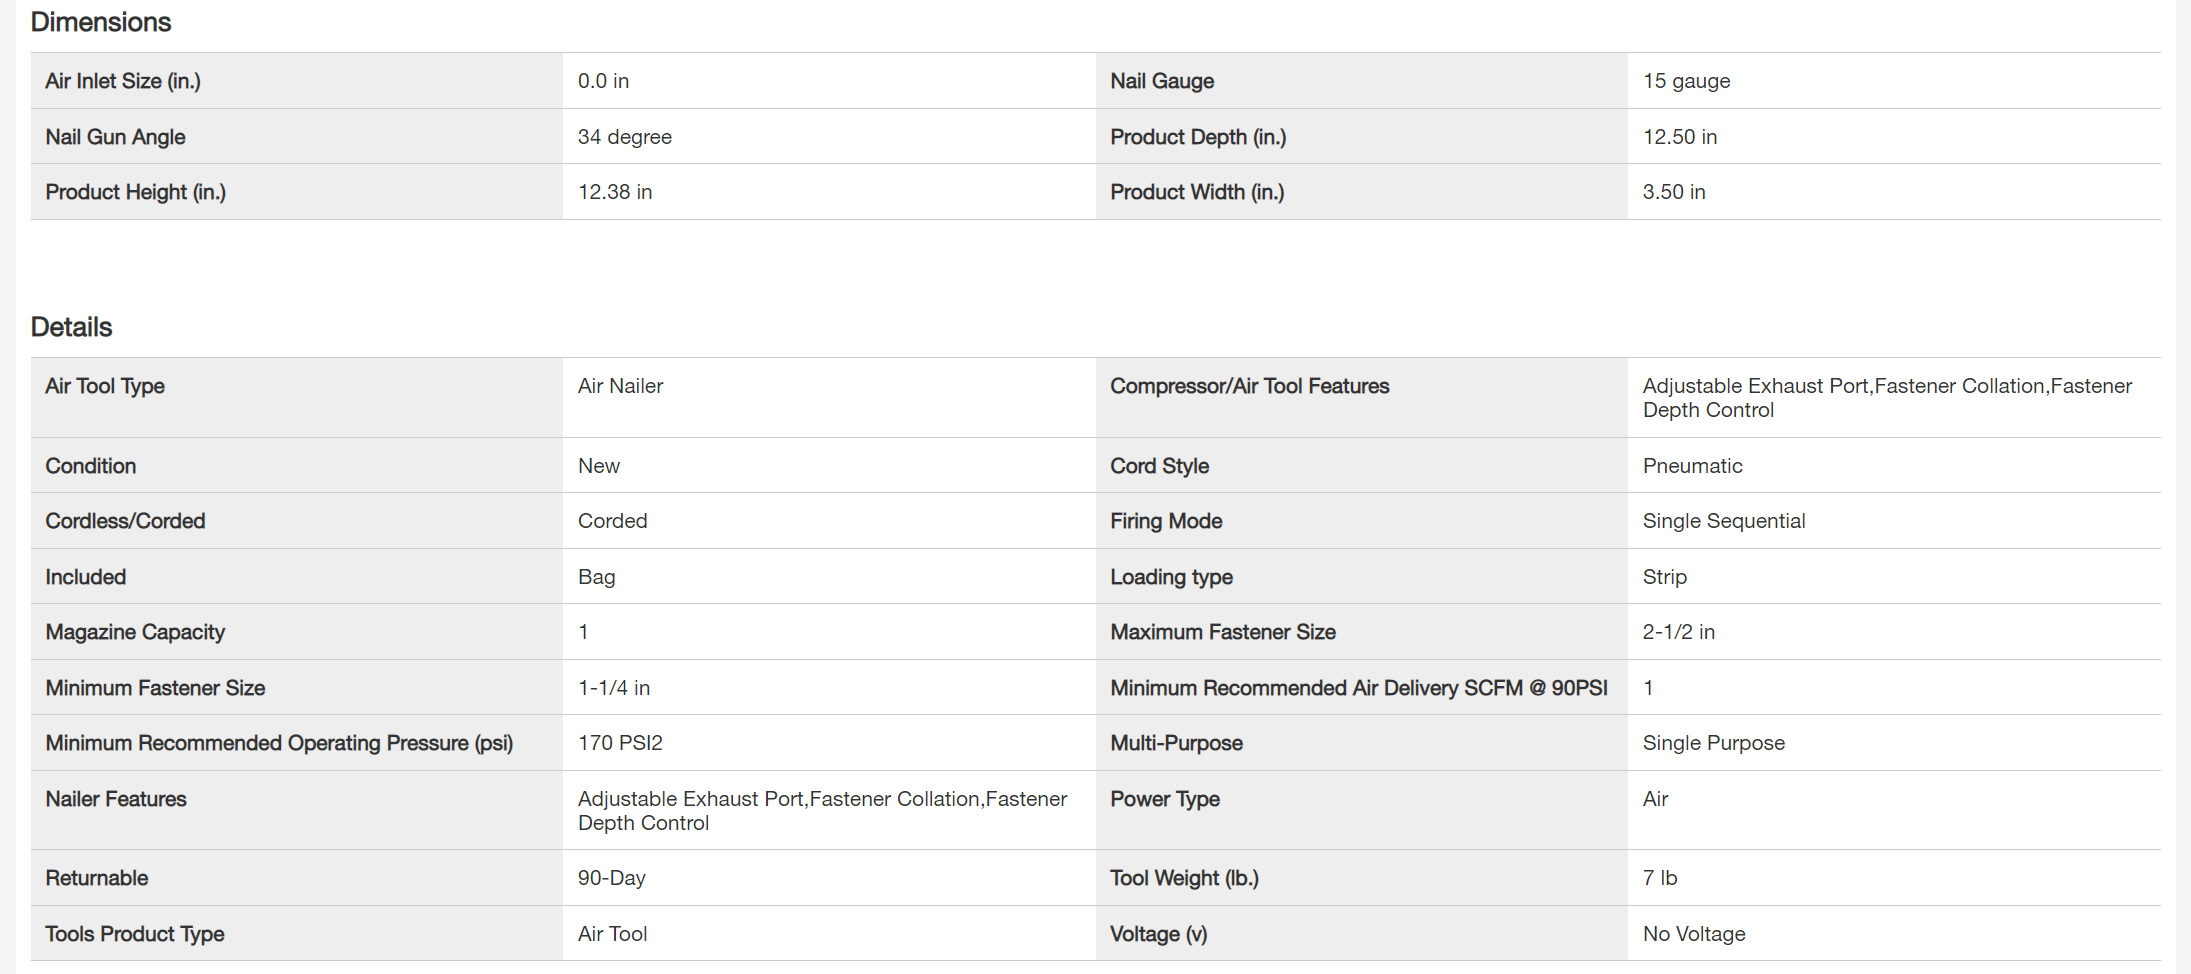2191x974 pixels.
Task: Click the Dimensions section heading
Action: 101,22
